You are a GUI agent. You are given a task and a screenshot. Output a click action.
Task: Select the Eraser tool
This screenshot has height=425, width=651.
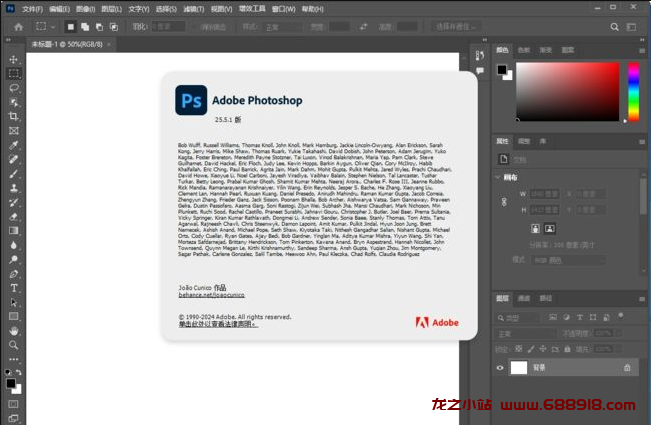pyautogui.click(x=14, y=216)
